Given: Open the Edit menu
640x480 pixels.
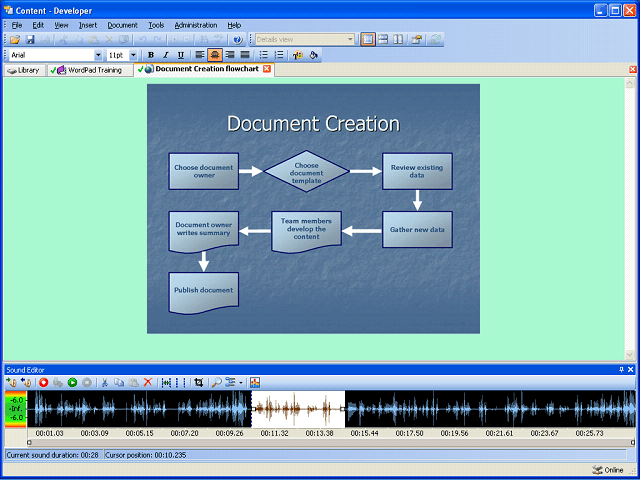Looking at the screenshot, I should click(38, 25).
